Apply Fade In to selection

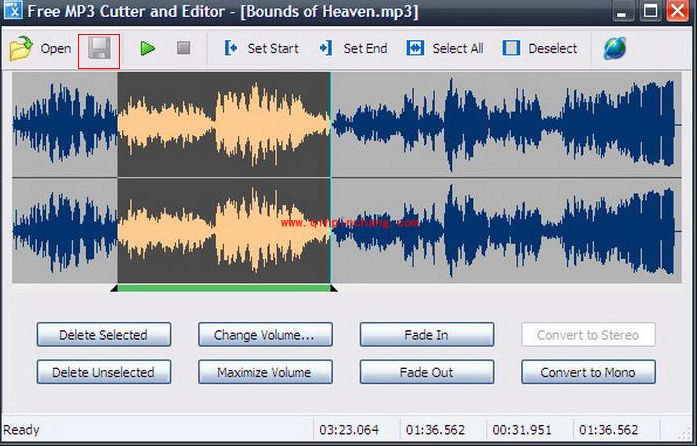pos(427,334)
